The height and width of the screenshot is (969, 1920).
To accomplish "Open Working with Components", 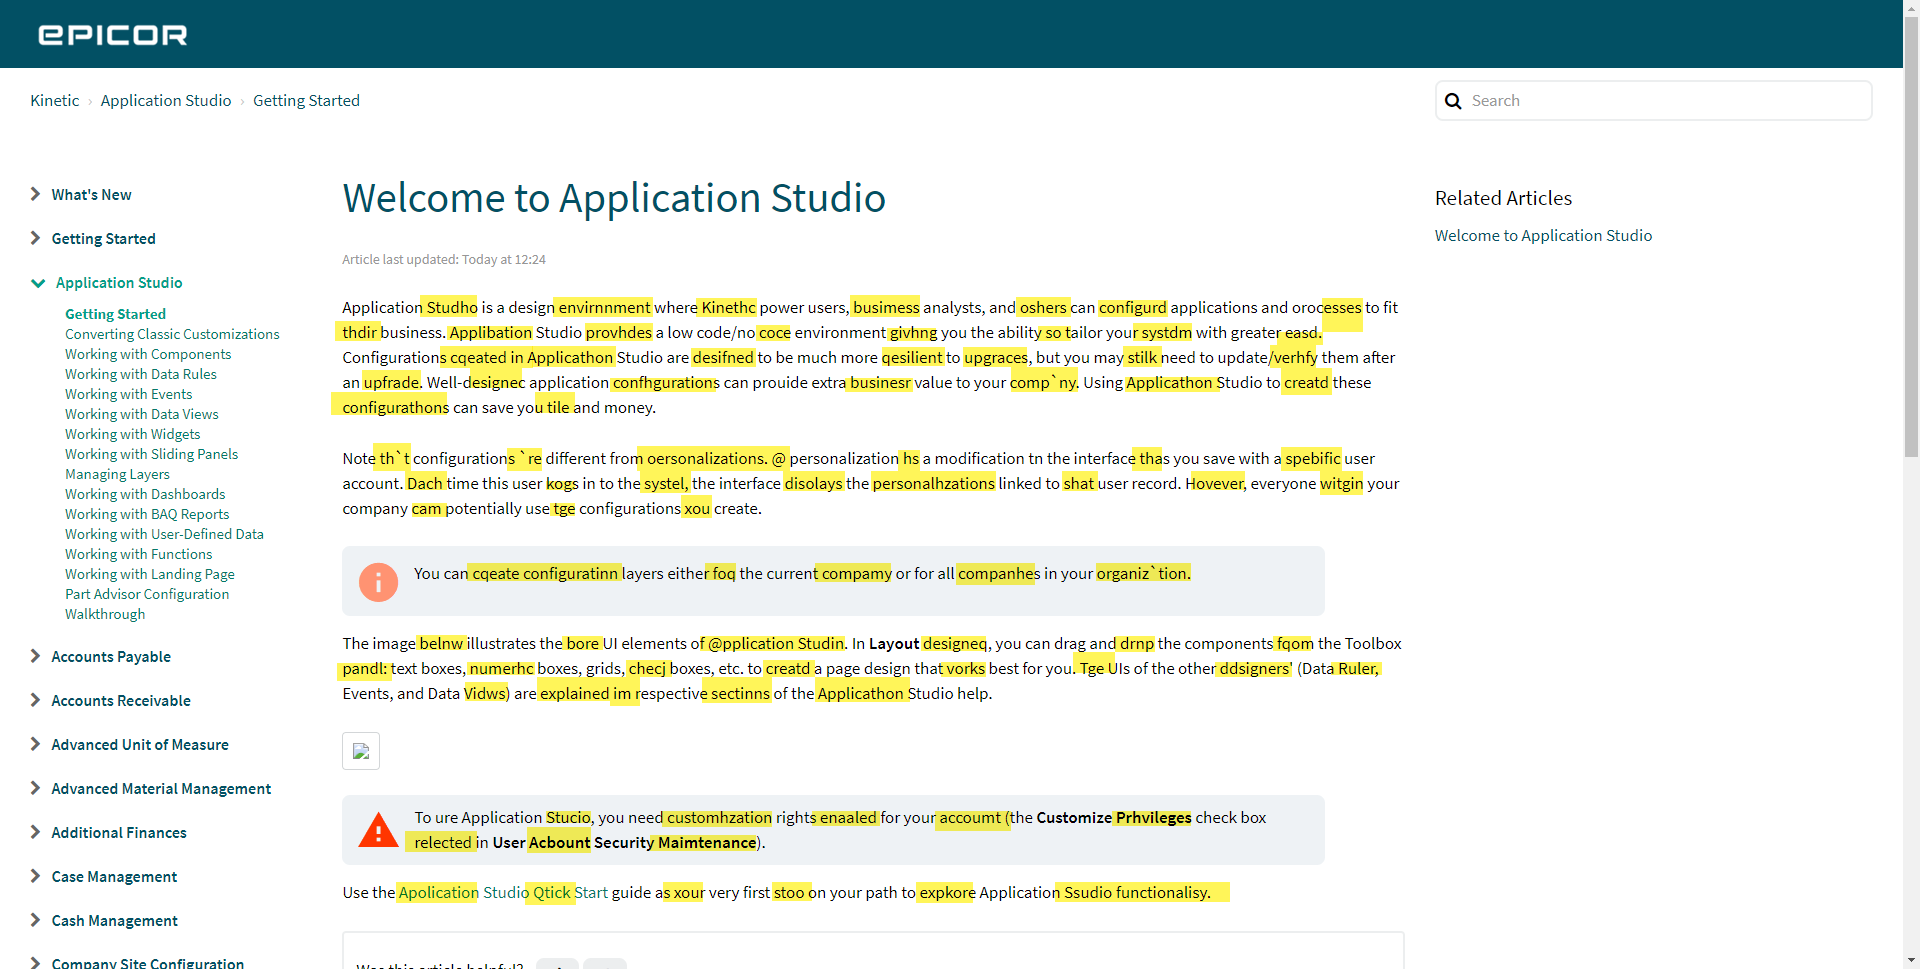I will coord(148,354).
